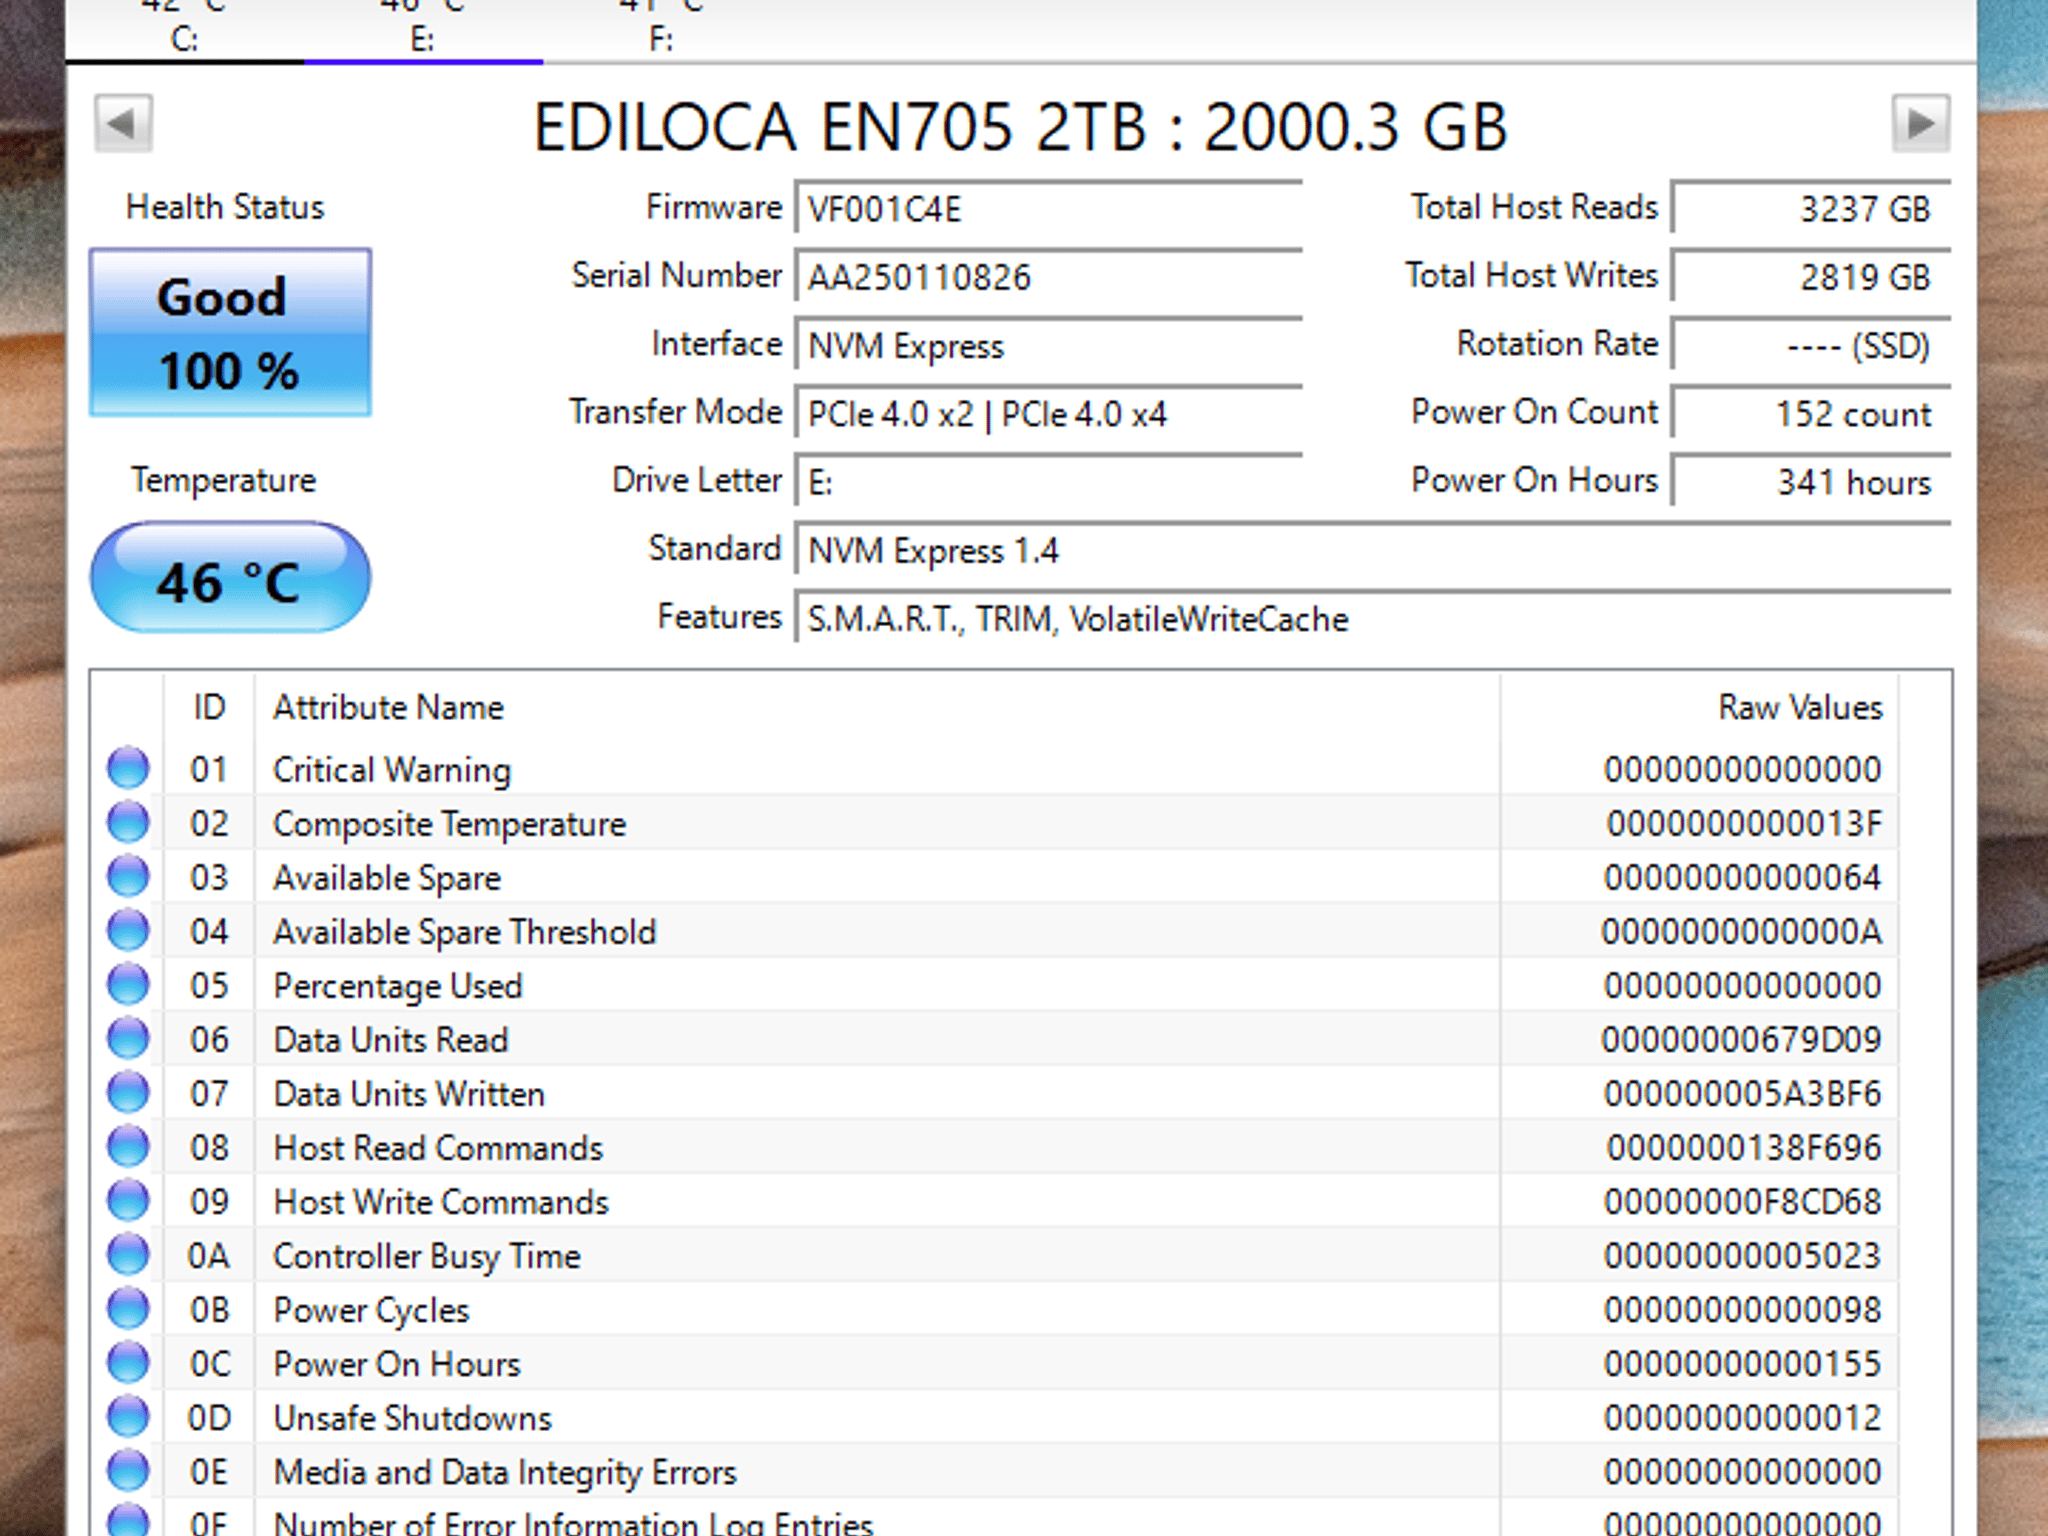Click status circle for Media and Data Integrity Errors
2048x1536 pixels.
pos(128,1470)
